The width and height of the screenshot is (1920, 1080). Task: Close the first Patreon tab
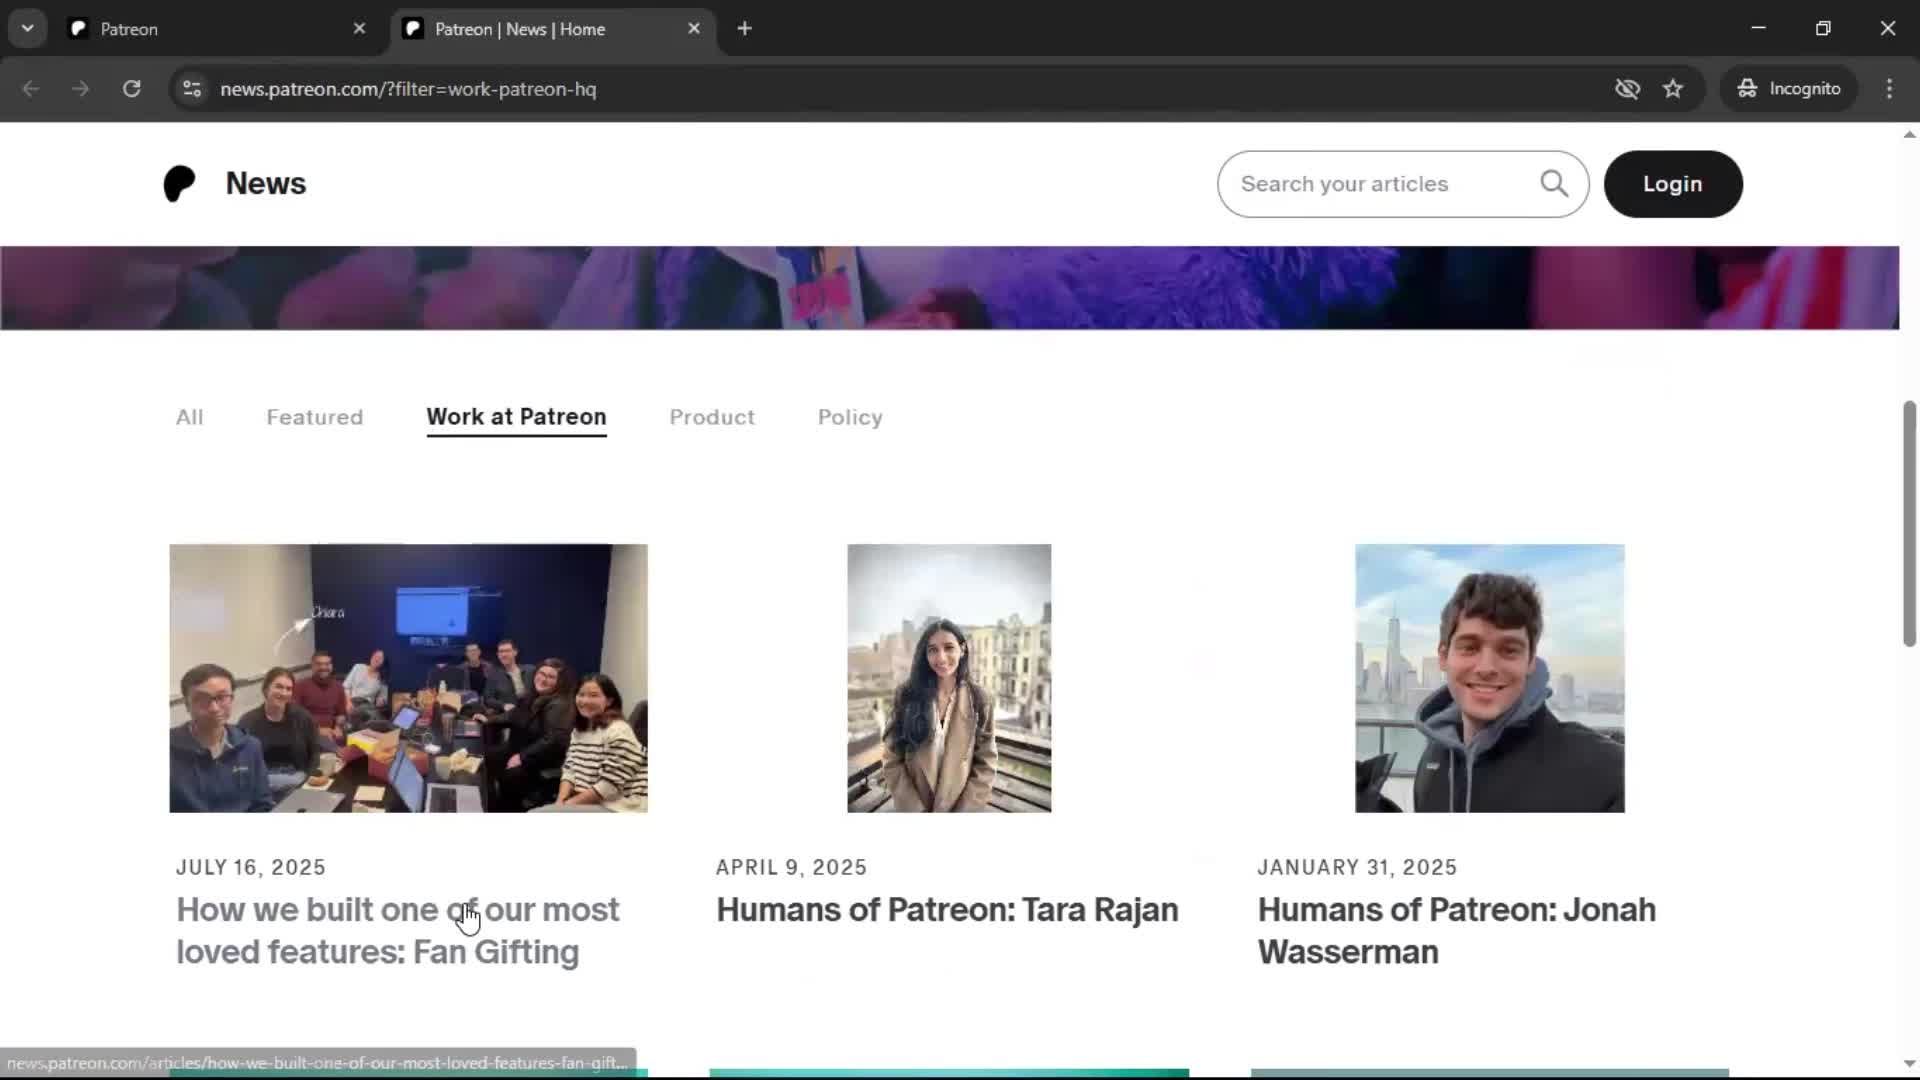point(359,29)
